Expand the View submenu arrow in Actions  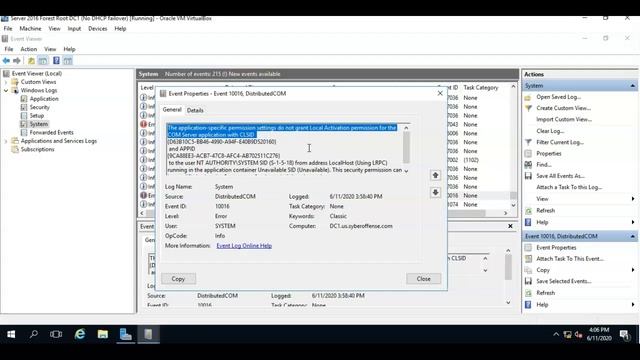pos(633,199)
